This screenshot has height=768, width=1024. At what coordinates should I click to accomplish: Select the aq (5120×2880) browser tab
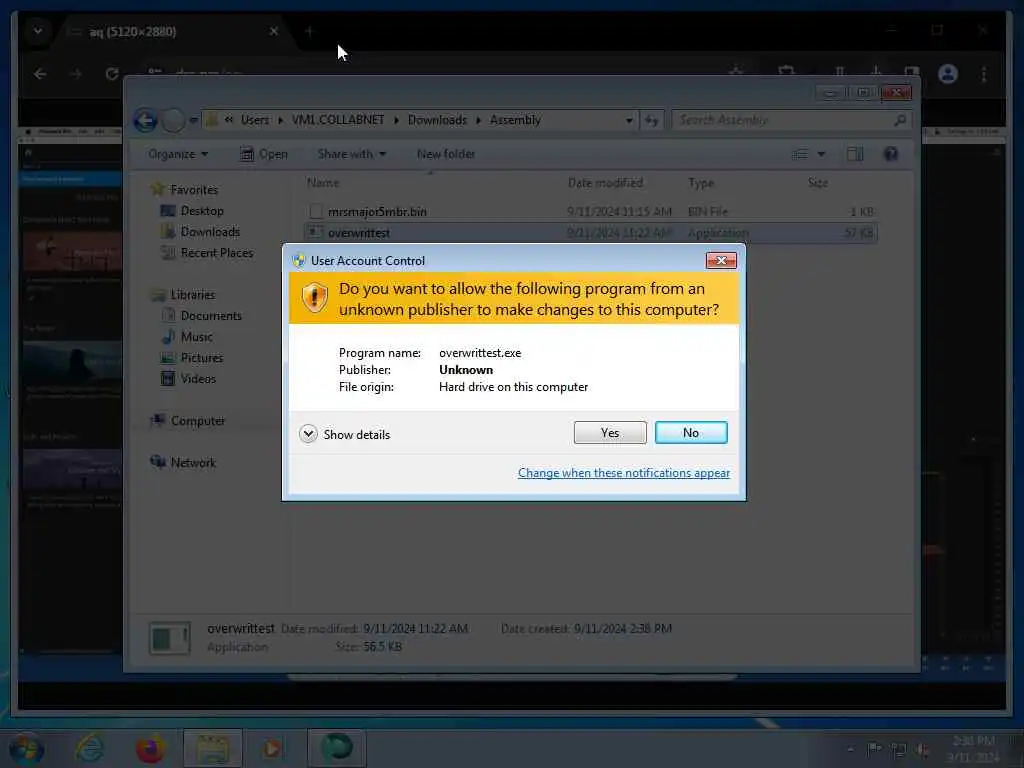pyautogui.click(x=175, y=31)
